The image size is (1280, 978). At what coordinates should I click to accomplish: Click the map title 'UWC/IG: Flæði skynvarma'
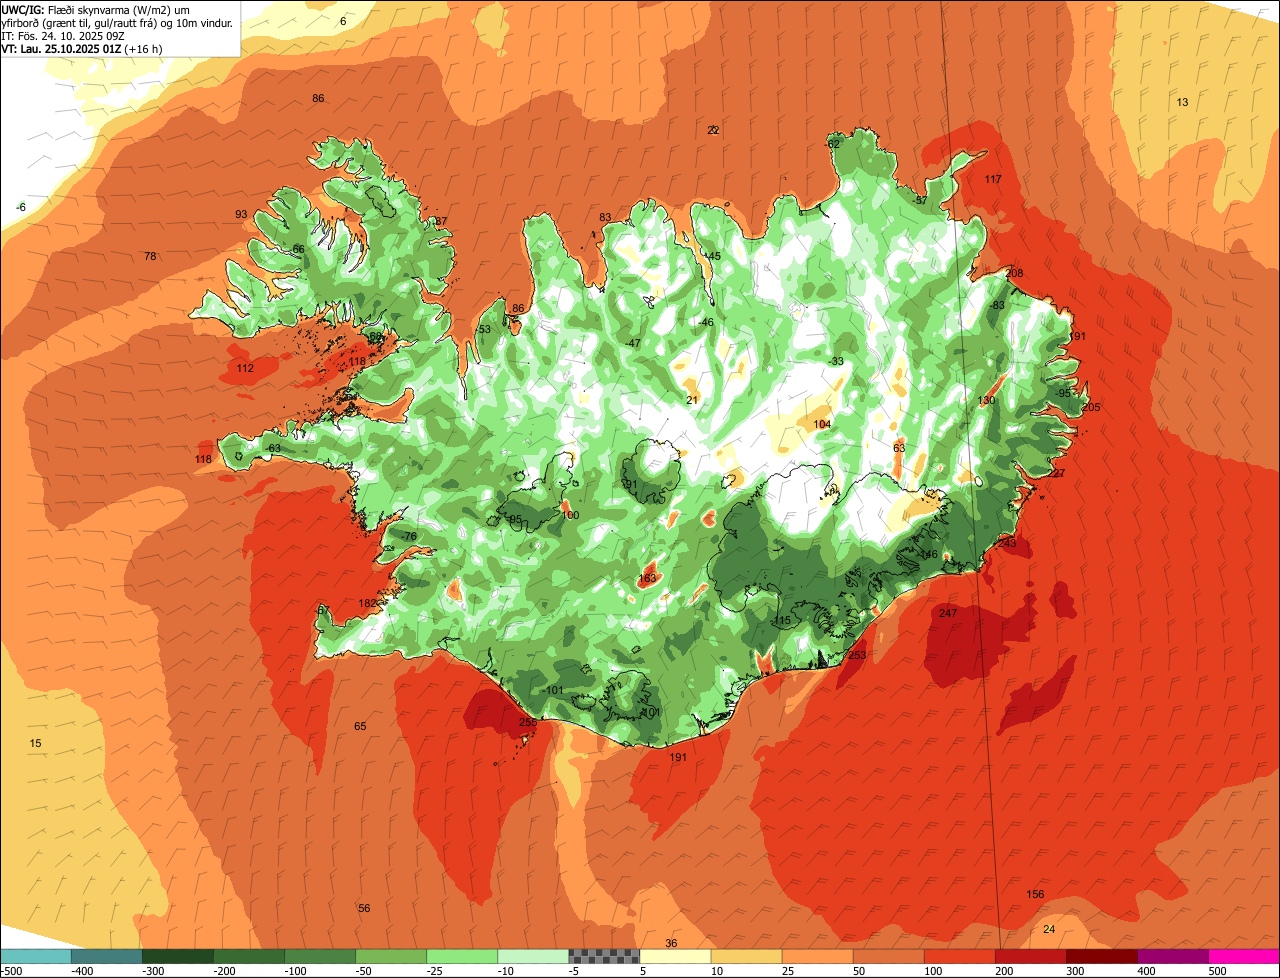click(66, 9)
